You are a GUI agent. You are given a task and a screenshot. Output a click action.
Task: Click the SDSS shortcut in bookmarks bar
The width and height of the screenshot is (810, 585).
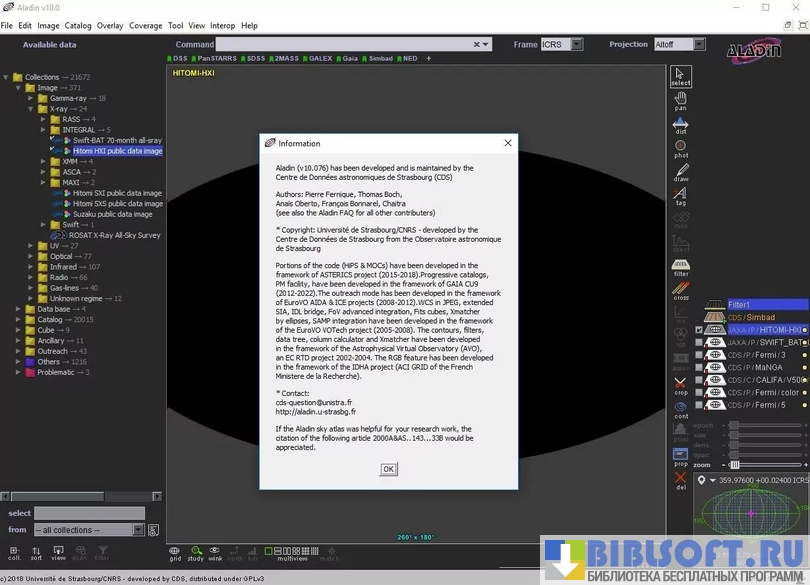click(255, 59)
